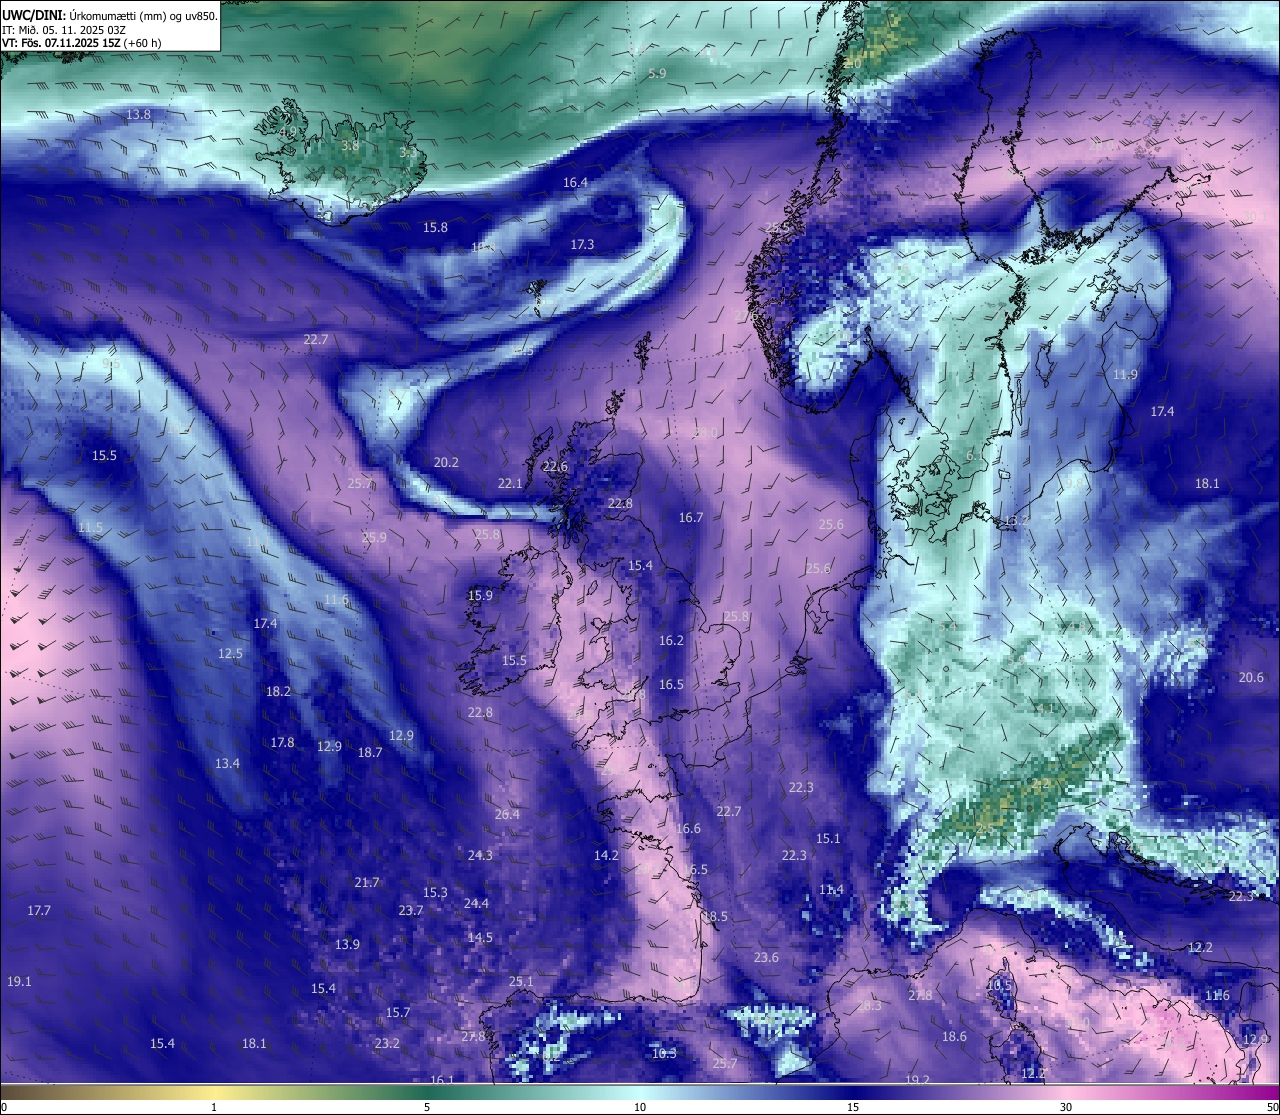Click the 15.9 value label over Ireland
Screen dimensions: 1280x1115
[480, 596]
